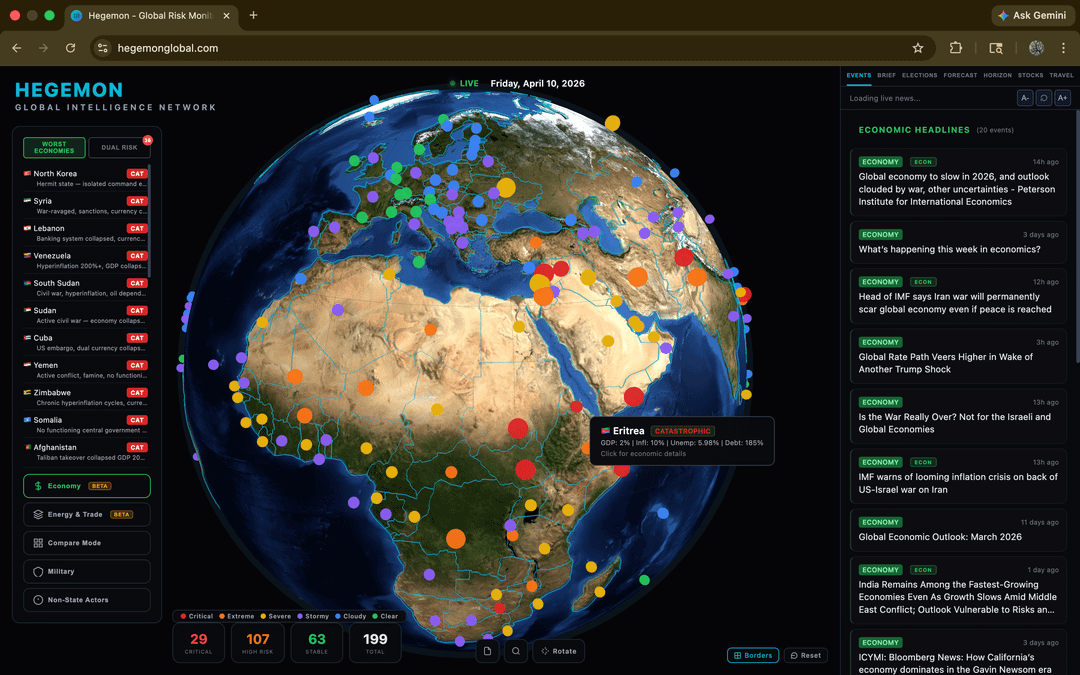Switch to the Elections tab
This screenshot has height=675, width=1080.
click(x=919, y=75)
